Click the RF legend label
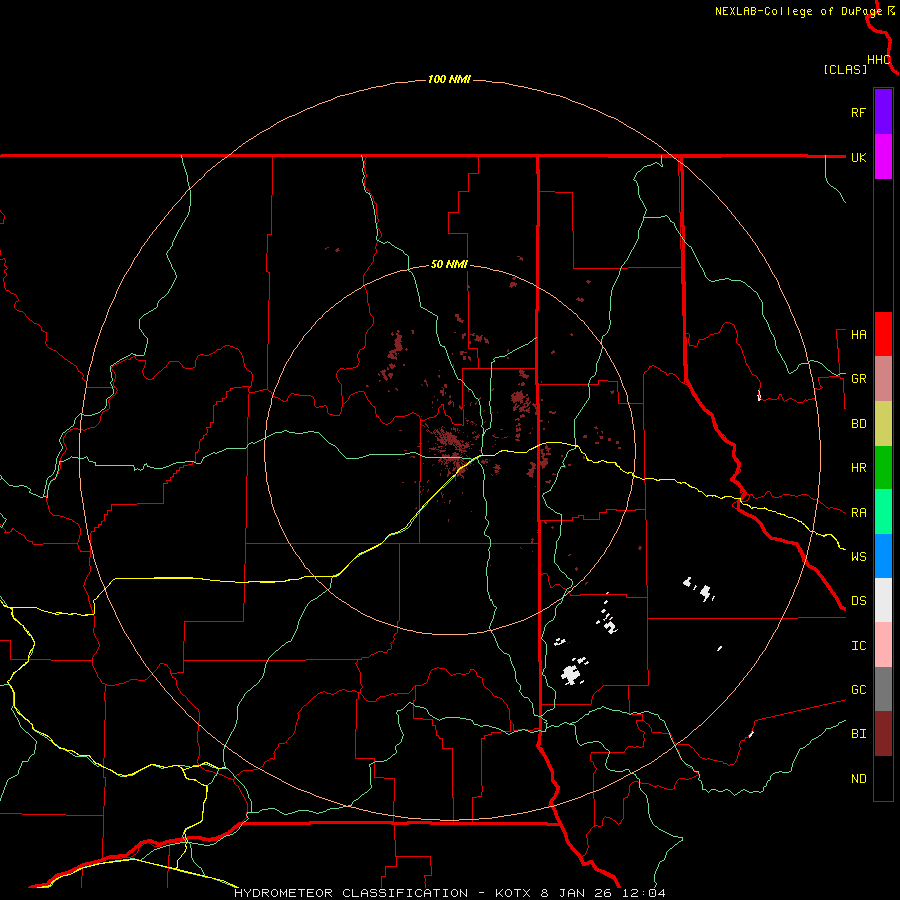This screenshot has height=900, width=900. click(858, 112)
